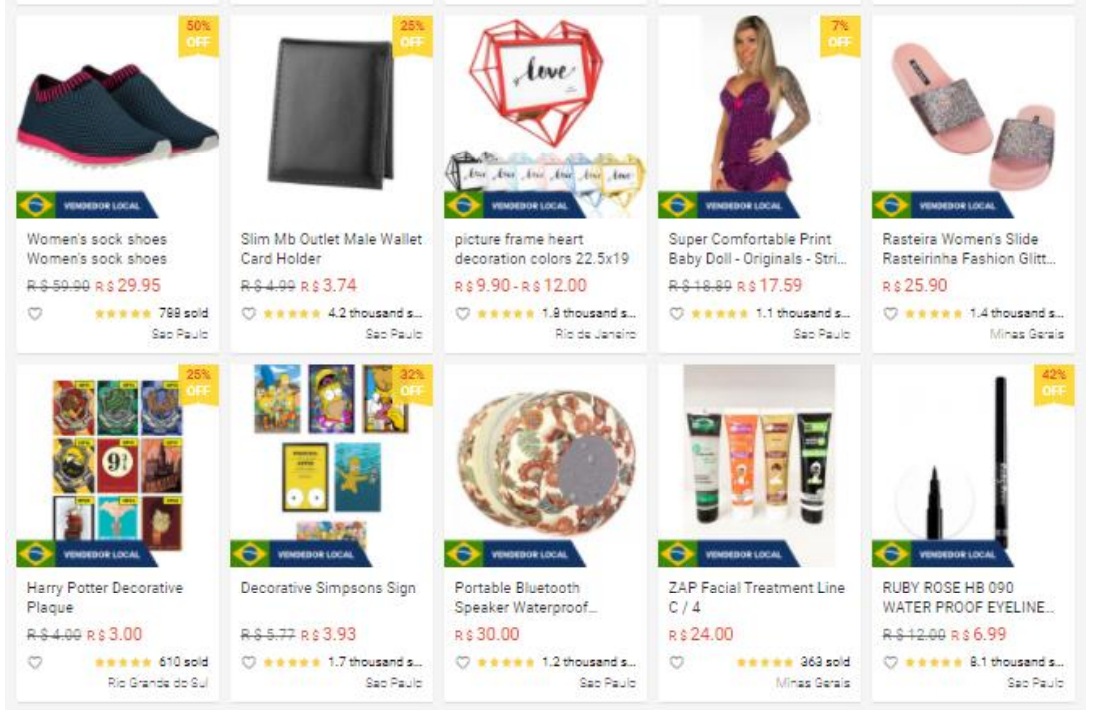Click heart icon on ZAP Facial Treatment

(677, 662)
